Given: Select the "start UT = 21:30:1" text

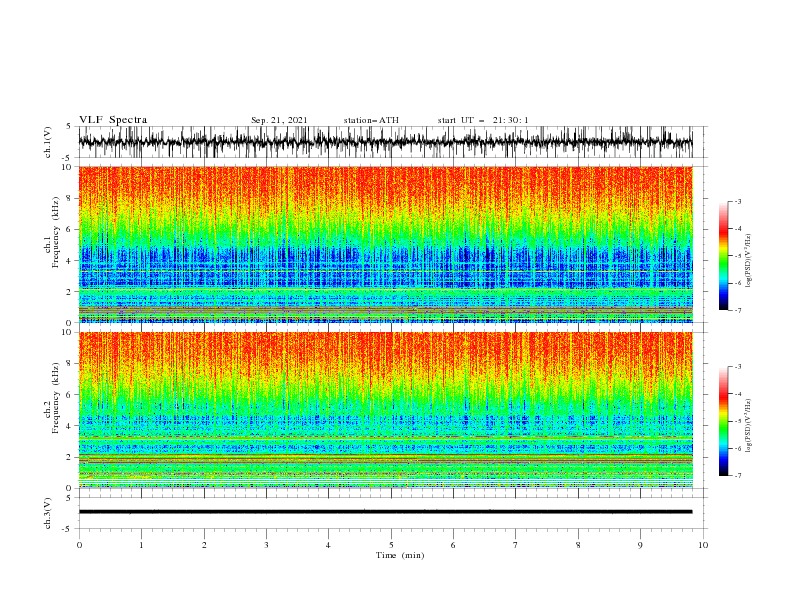Looking at the screenshot, I should [483, 120].
